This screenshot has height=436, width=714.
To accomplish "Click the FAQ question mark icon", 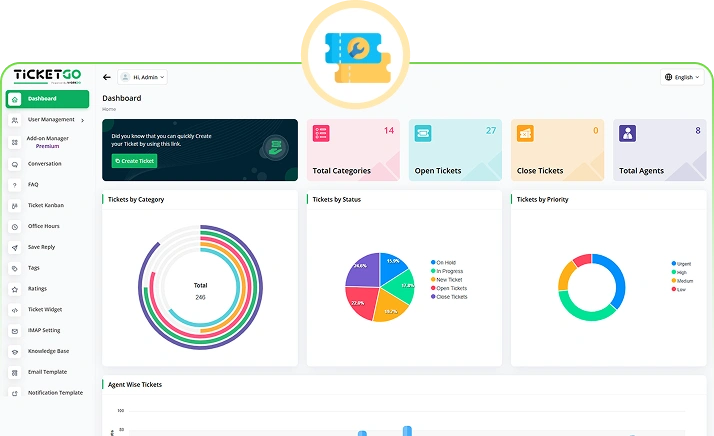I will click(15, 185).
